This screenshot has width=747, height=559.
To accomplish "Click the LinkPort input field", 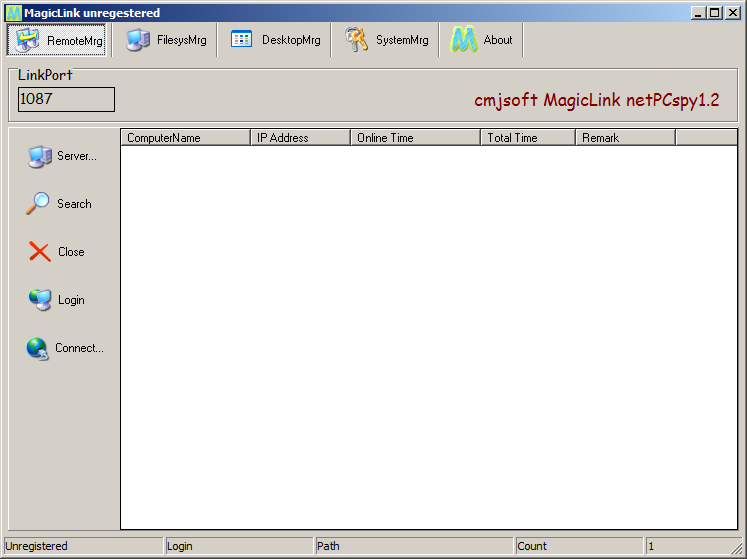I will [x=66, y=99].
